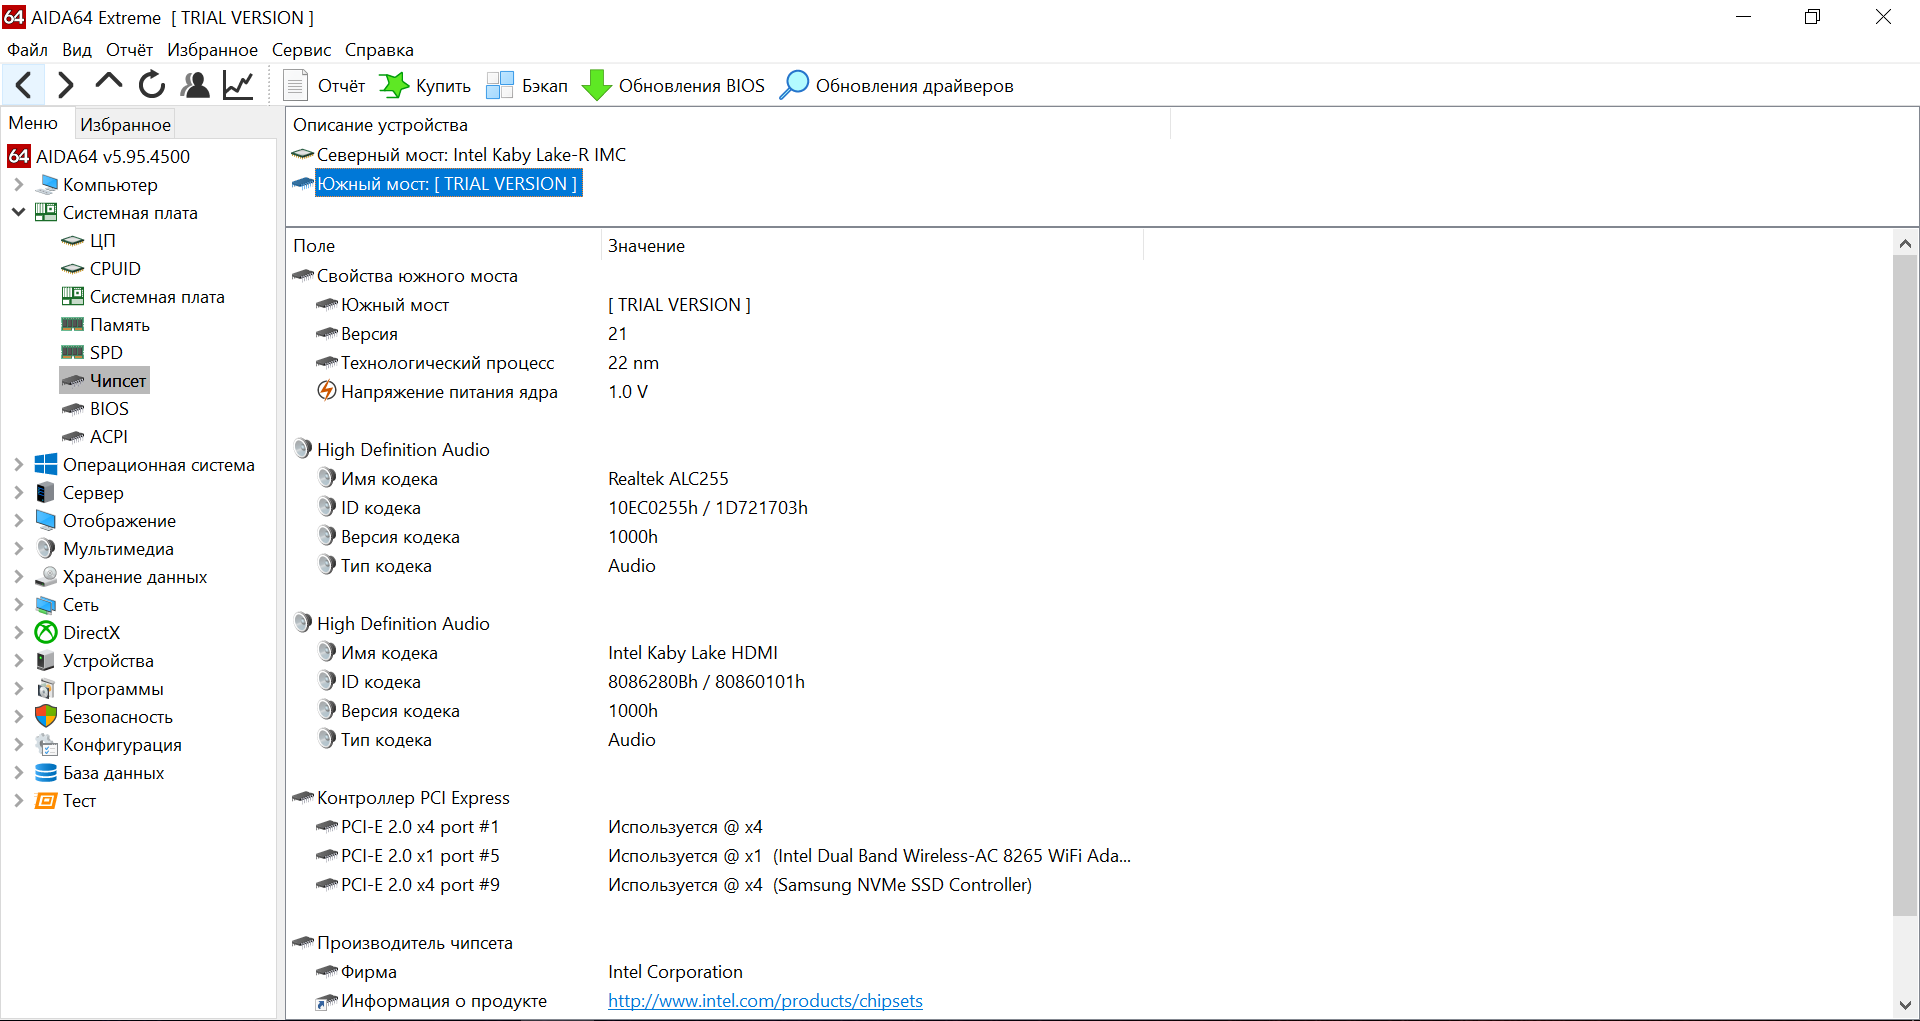Select CPUID in the tree
The image size is (1920, 1021).
[x=115, y=269]
